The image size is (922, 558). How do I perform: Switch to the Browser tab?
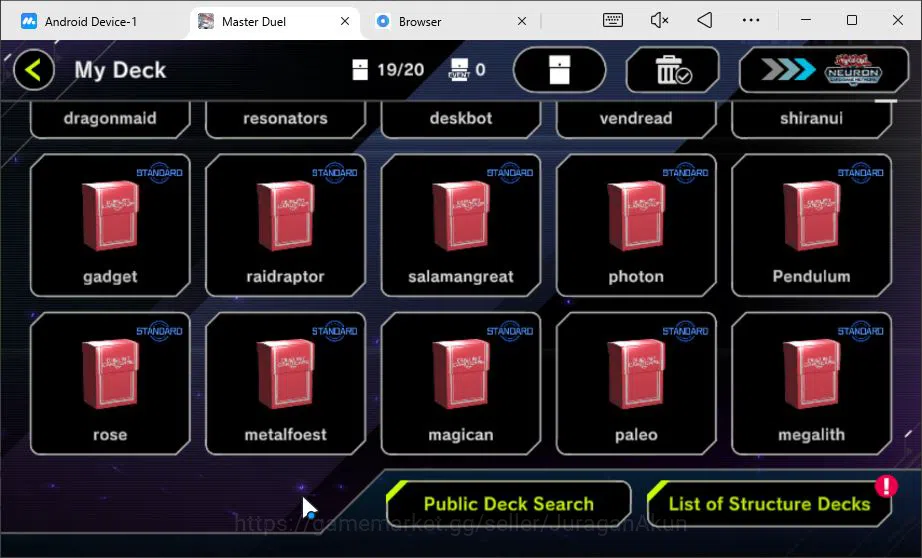pyautogui.click(x=420, y=22)
